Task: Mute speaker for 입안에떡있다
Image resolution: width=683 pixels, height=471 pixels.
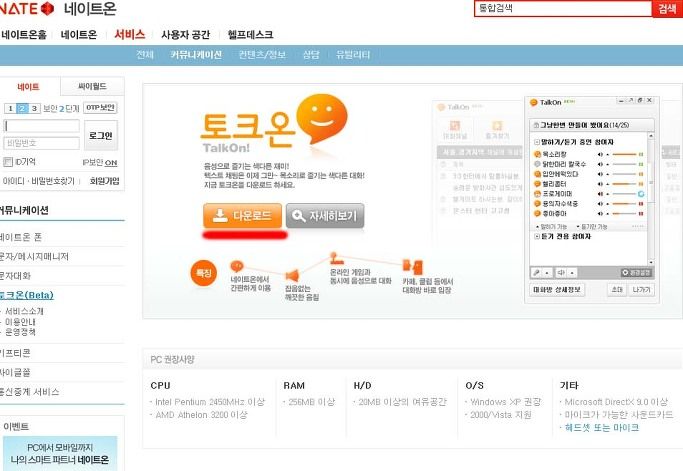Action: click(x=600, y=174)
